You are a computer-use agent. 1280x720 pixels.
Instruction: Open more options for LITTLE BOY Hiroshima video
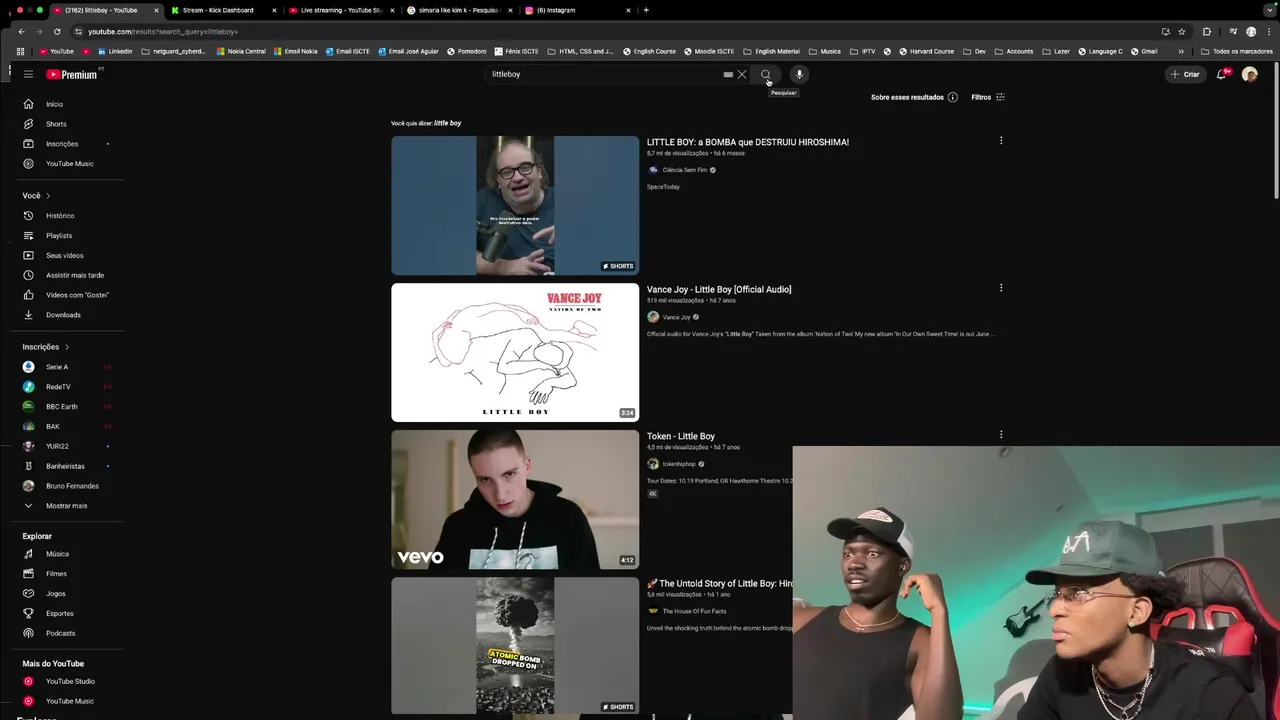point(1001,141)
